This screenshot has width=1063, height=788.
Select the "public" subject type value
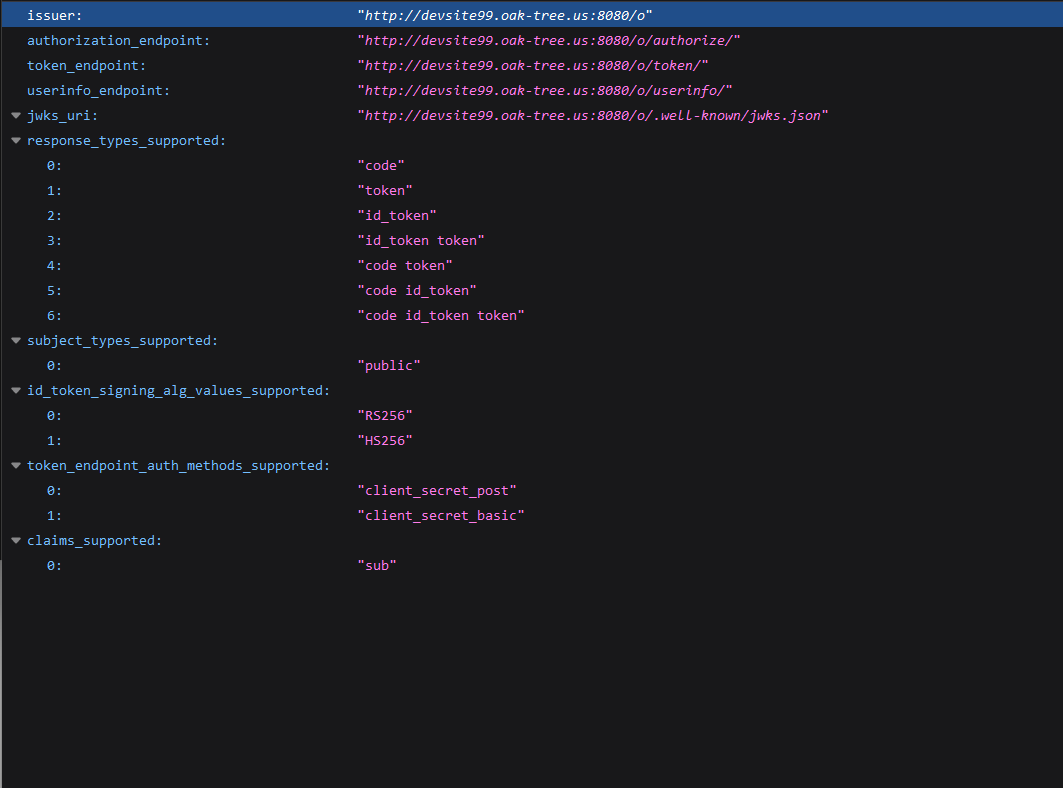click(389, 365)
